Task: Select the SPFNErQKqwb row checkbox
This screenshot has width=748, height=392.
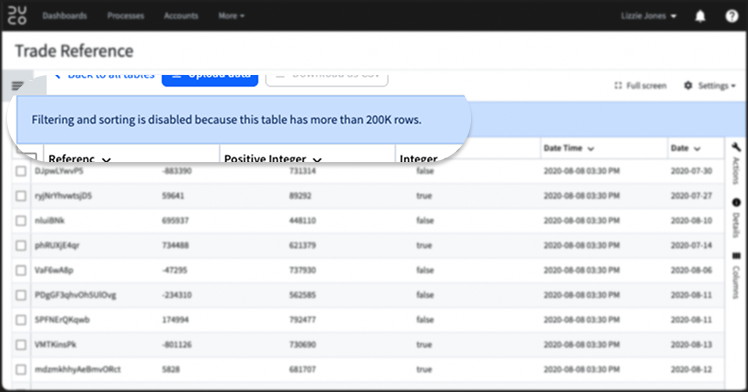Action: pos(21,320)
